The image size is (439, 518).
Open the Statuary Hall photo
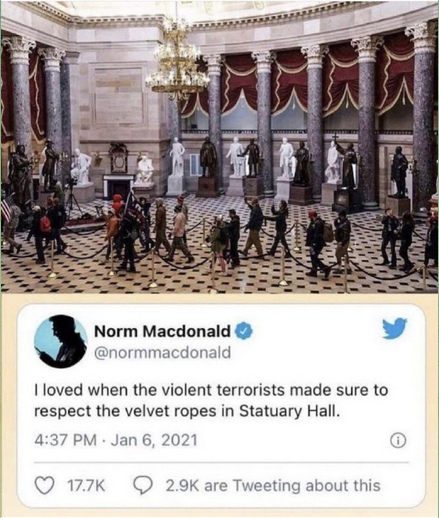(x=219, y=147)
